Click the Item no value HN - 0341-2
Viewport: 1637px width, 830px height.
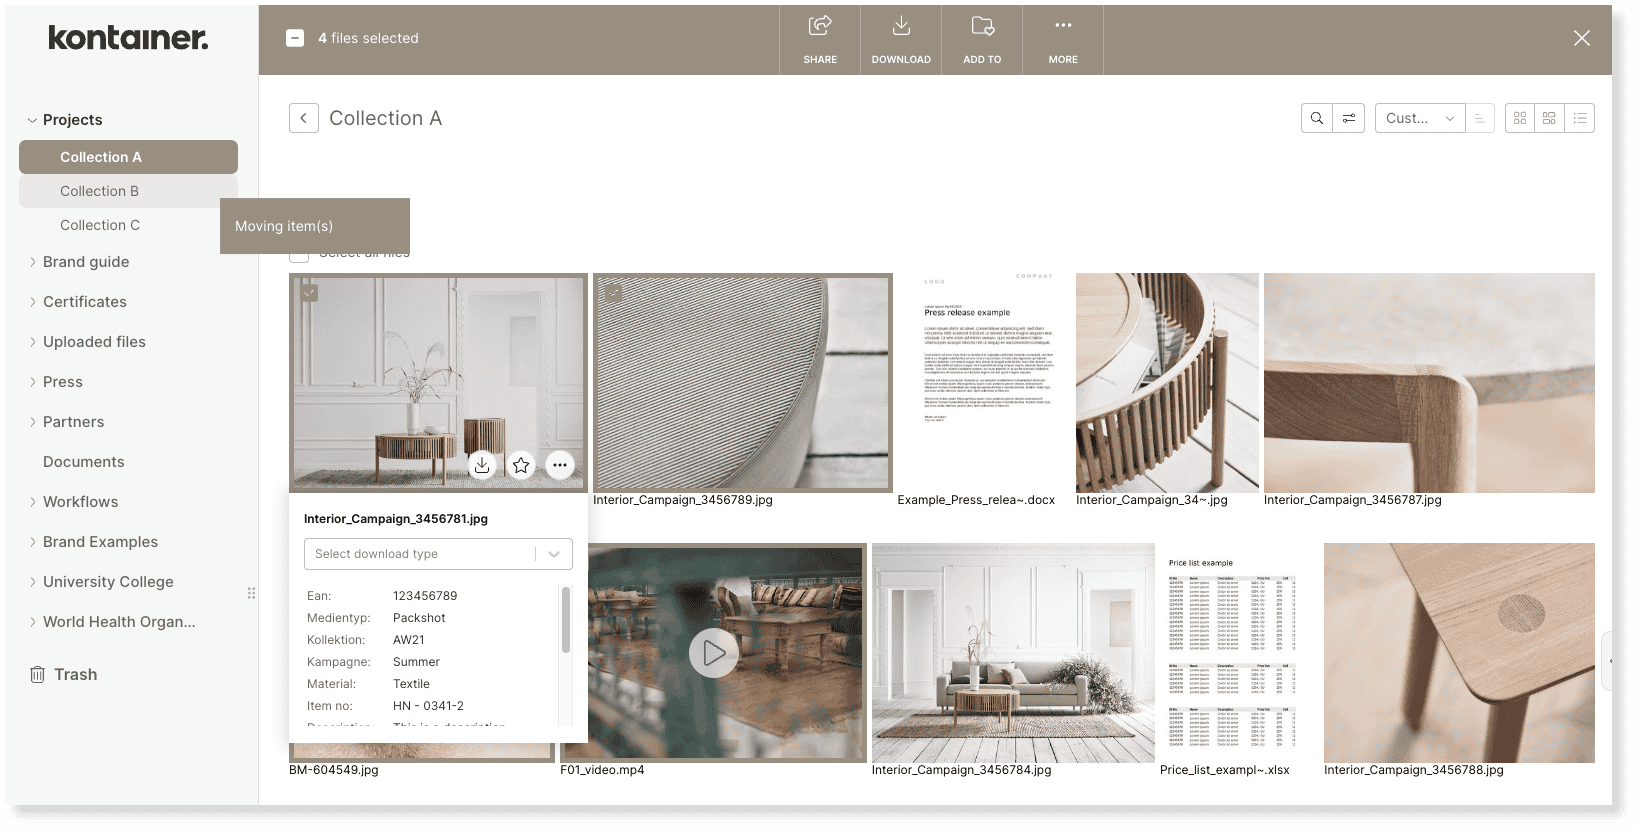(428, 706)
